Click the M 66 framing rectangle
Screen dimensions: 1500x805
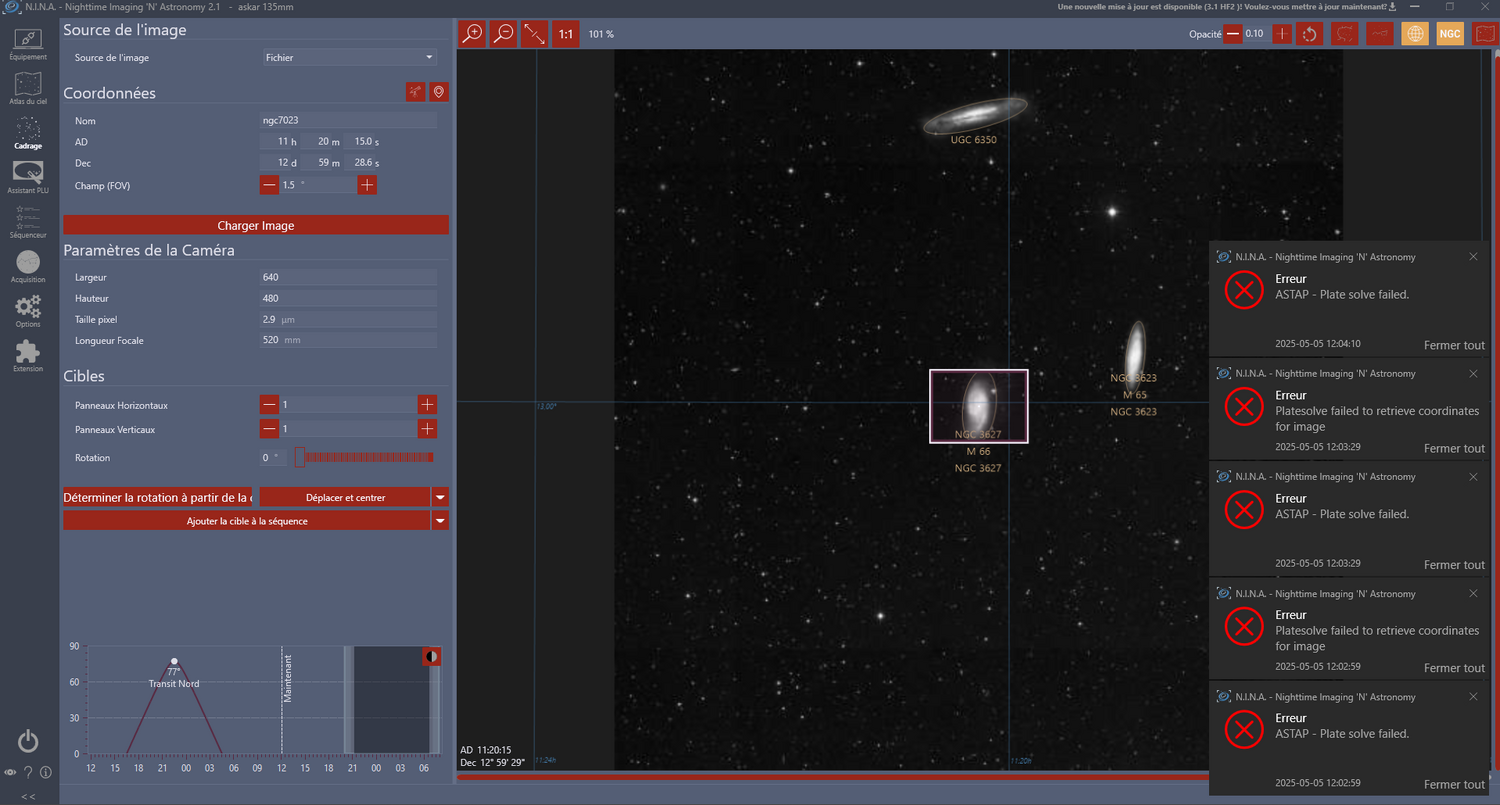[978, 406]
